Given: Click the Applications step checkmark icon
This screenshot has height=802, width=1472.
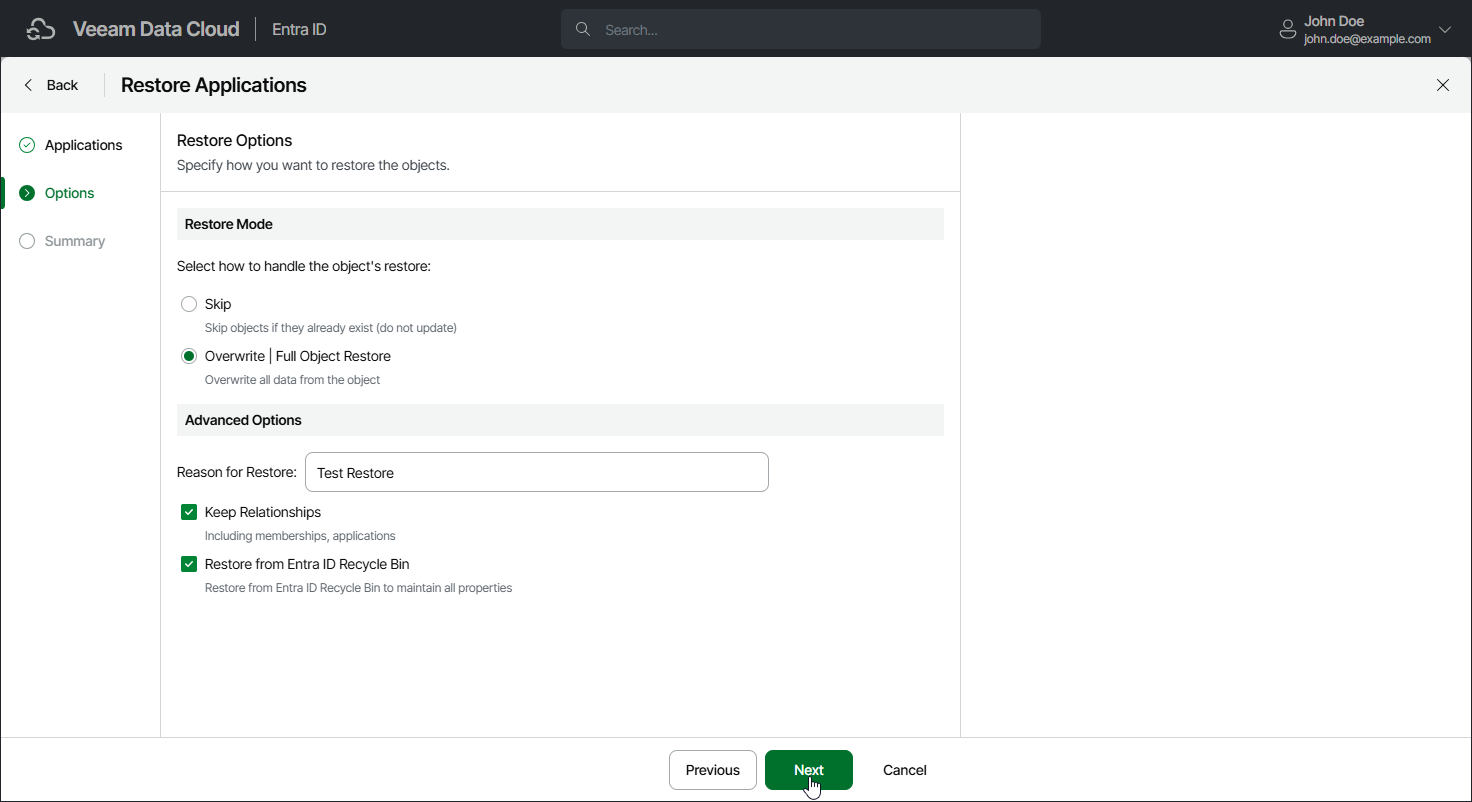Looking at the screenshot, I should (27, 145).
